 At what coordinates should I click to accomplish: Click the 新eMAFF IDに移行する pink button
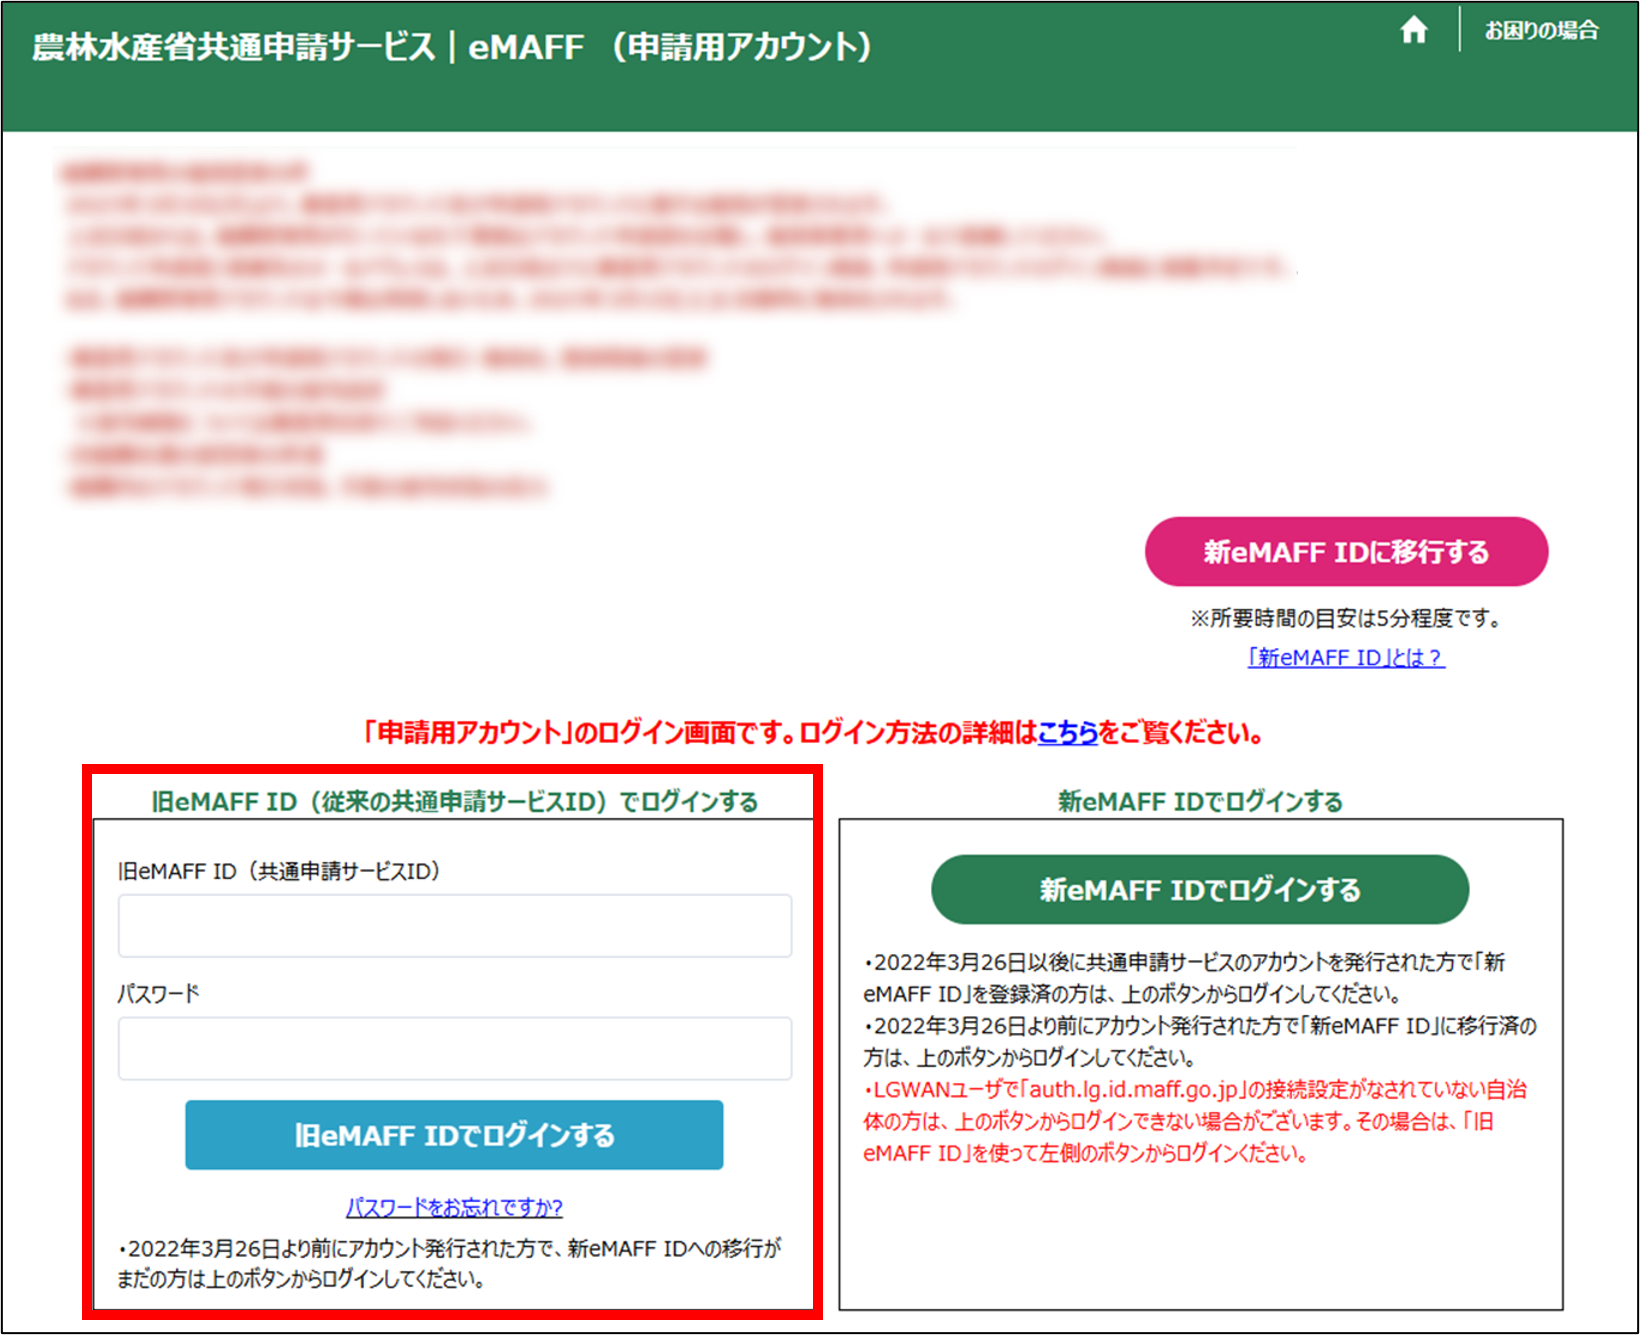tap(1346, 551)
